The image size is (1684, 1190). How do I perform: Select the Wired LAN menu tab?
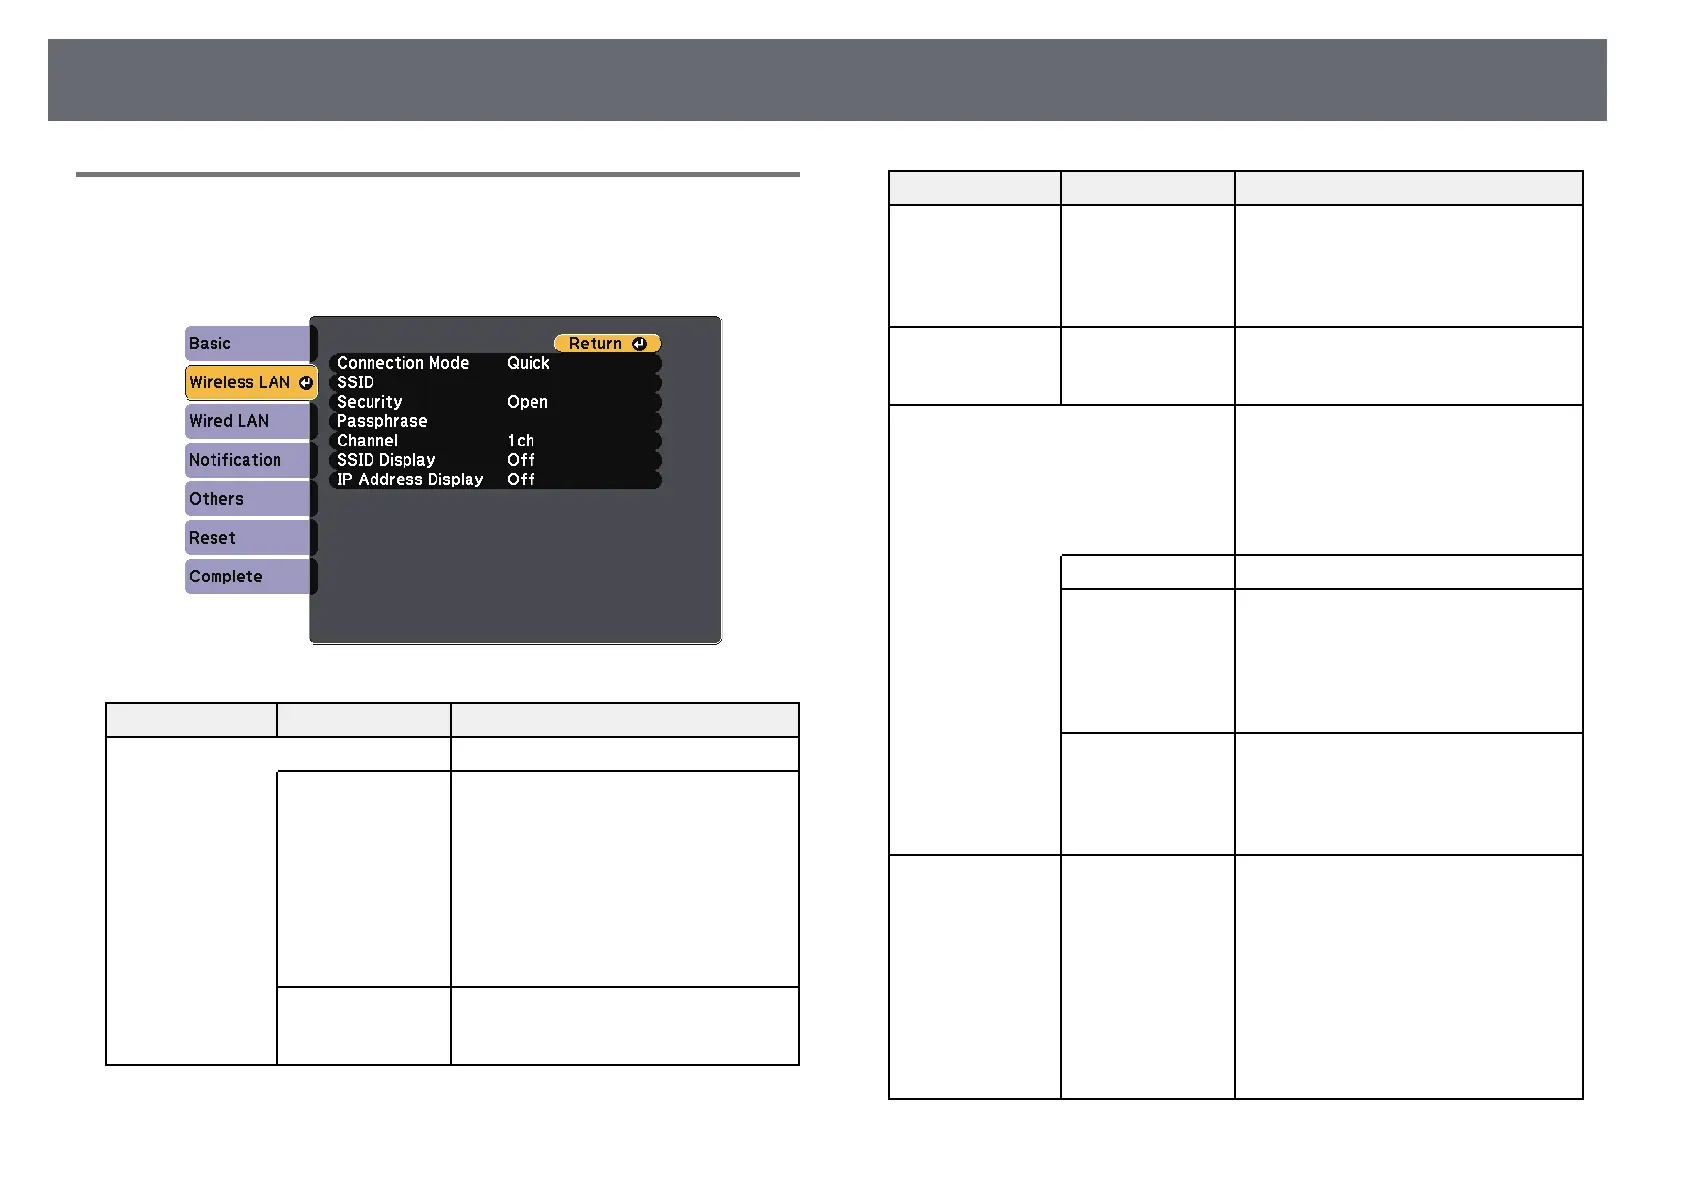point(250,421)
